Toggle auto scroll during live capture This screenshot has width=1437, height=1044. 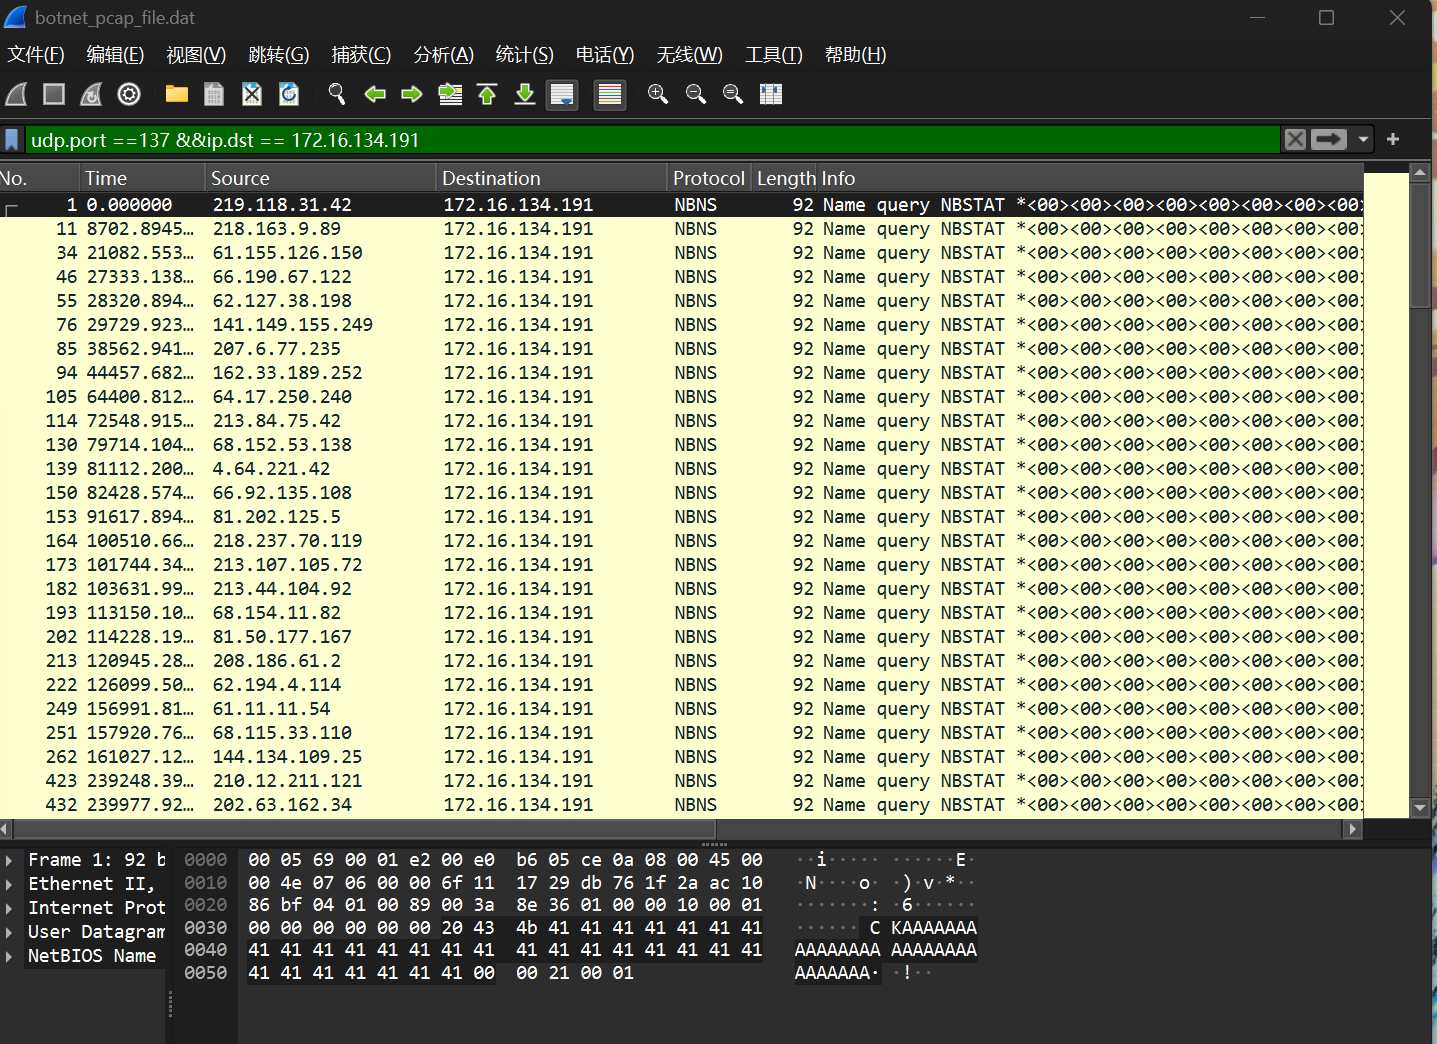point(562,94)
